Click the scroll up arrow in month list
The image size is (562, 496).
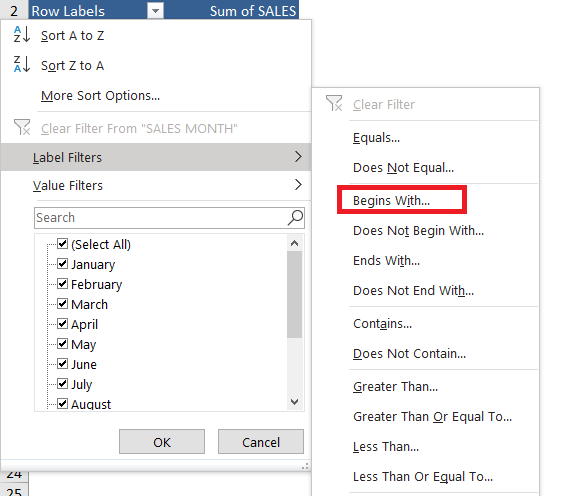(x=295, y=243)
